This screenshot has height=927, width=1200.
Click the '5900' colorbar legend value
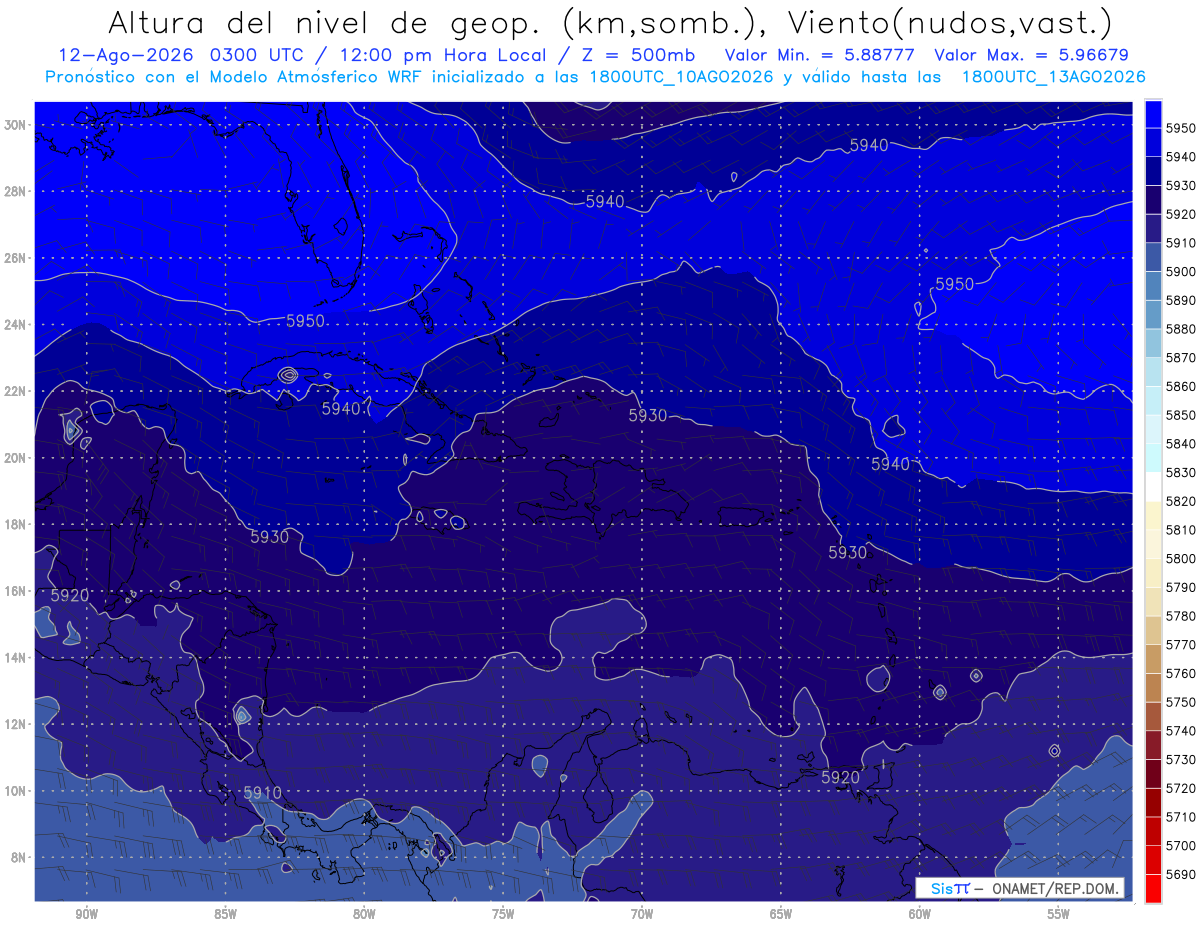pos(1181,271)
